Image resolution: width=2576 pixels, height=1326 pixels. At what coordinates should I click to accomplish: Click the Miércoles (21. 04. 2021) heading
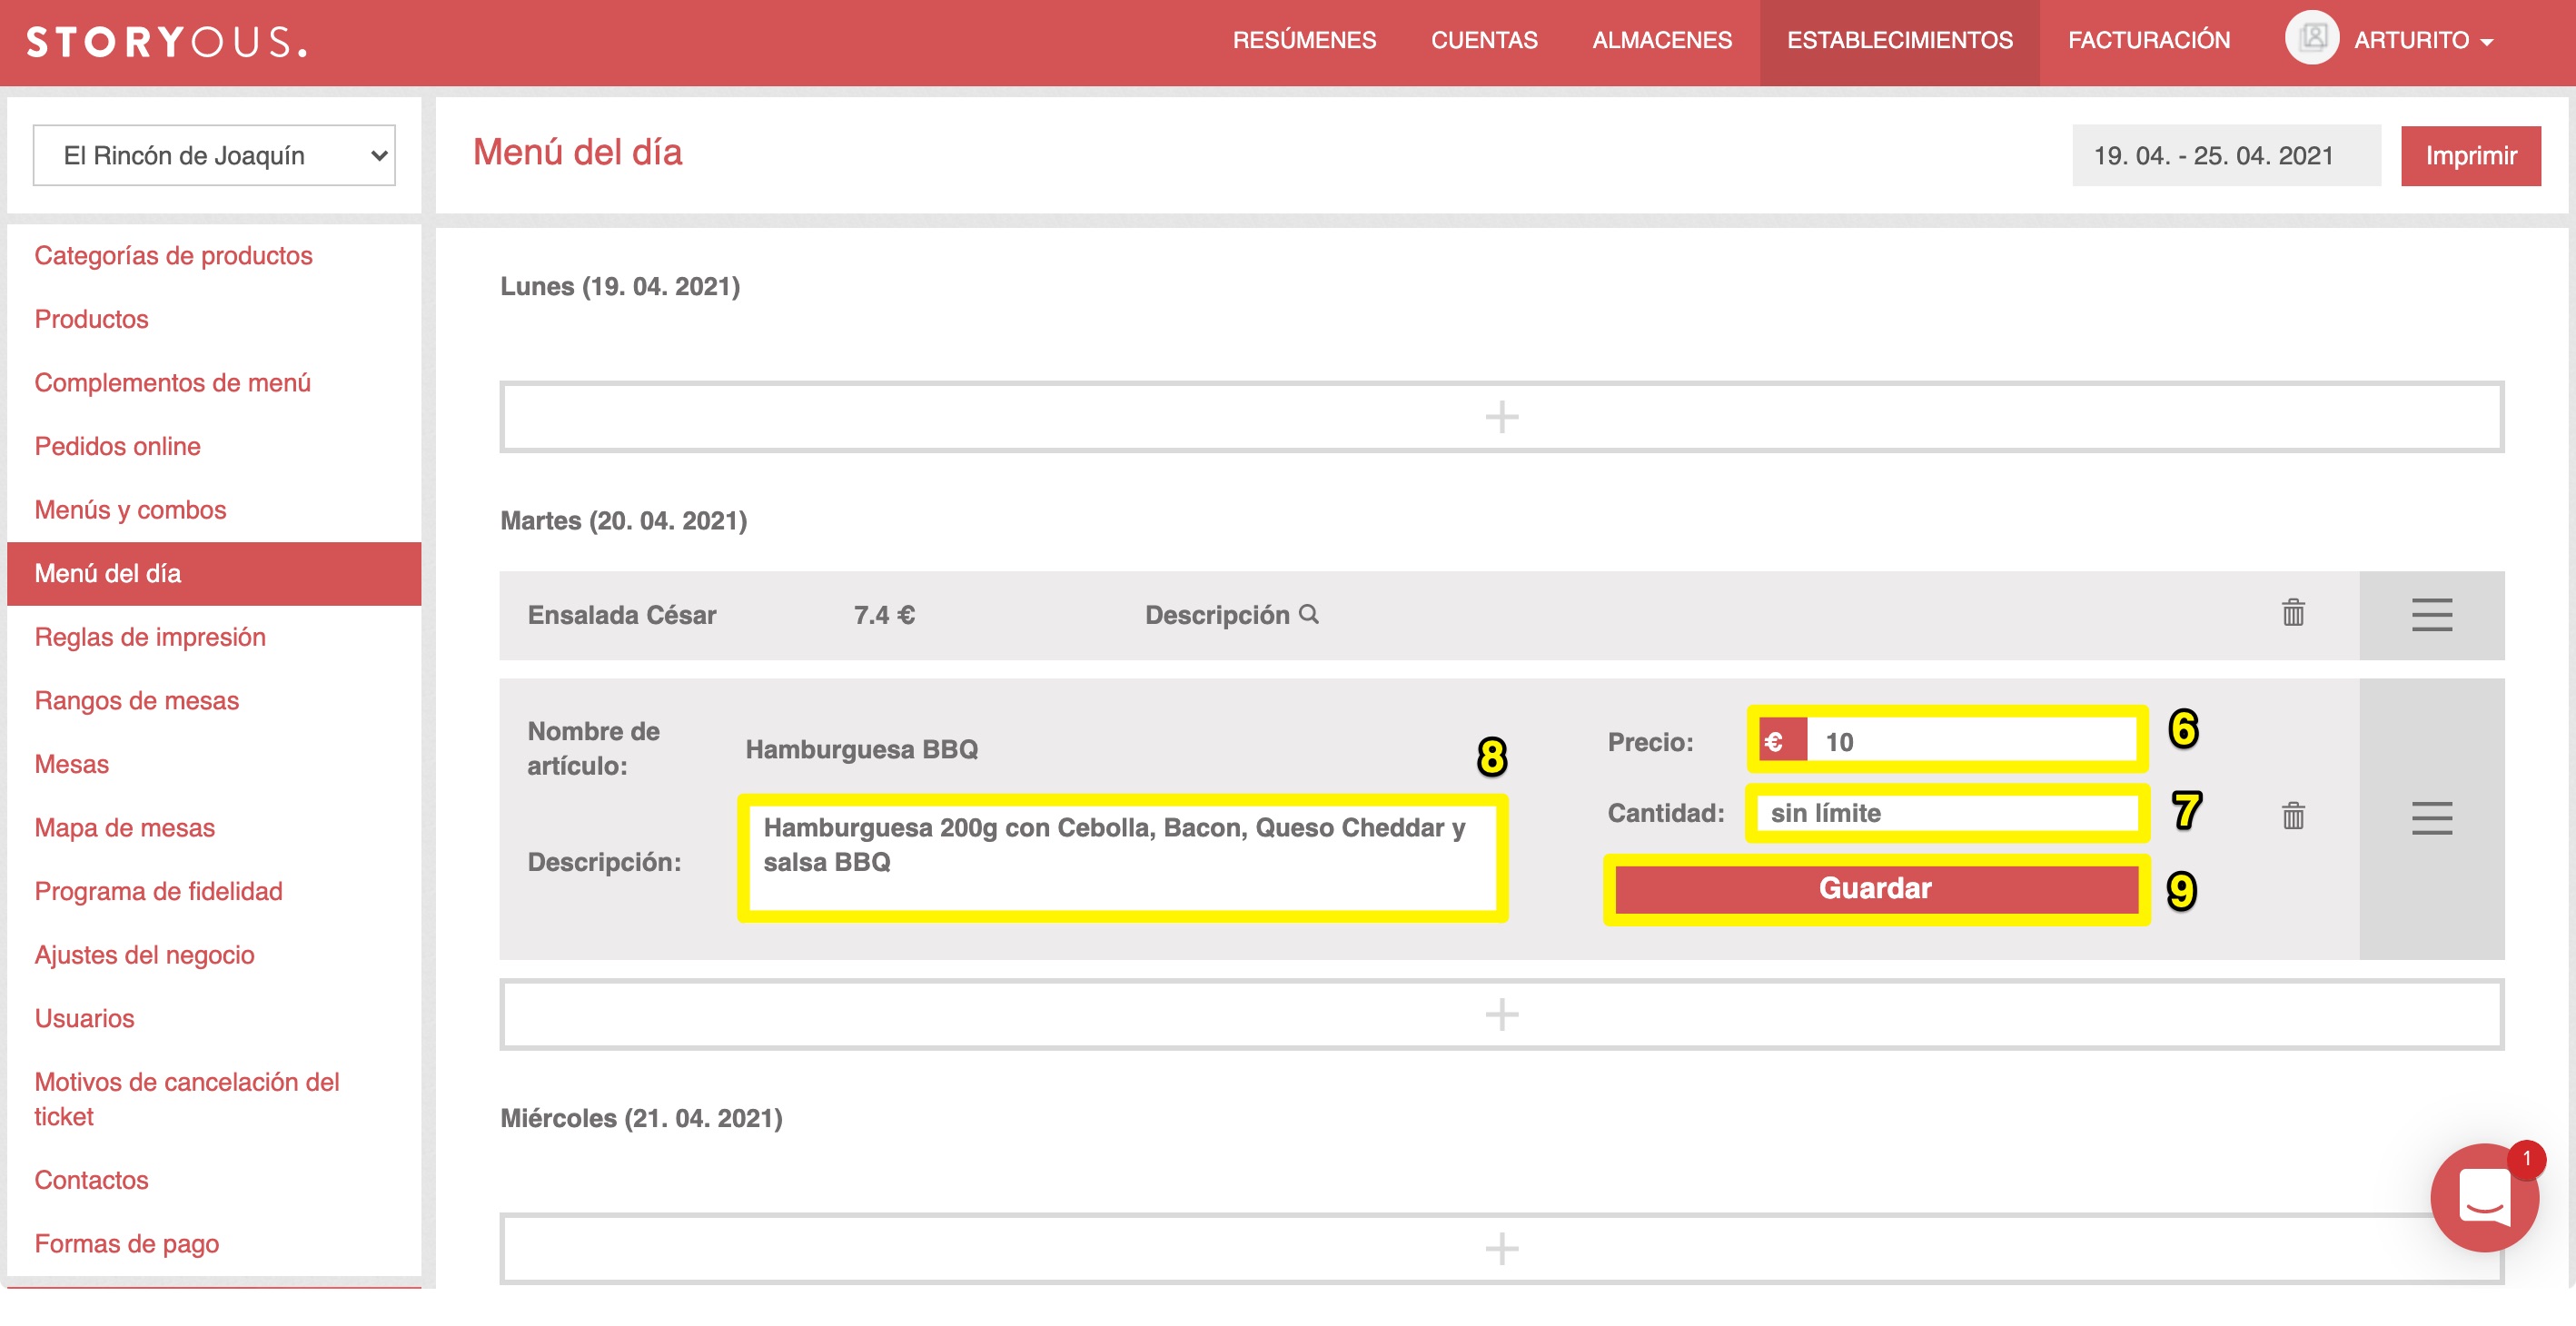pyautogui.click(x=641, y=1118)
